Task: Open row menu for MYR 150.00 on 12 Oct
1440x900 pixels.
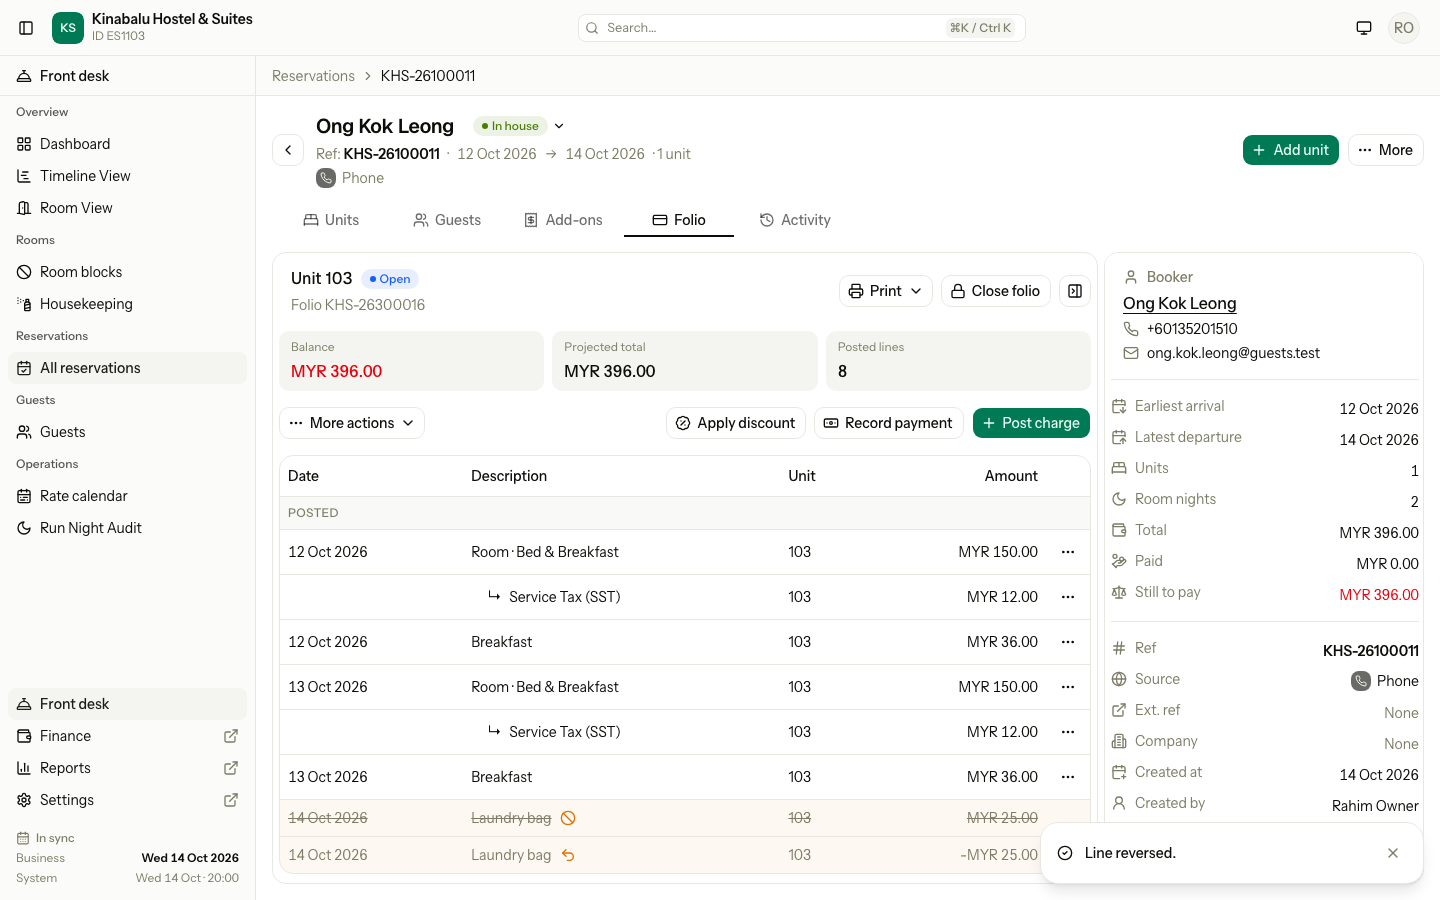Action: click(1068, 552)
